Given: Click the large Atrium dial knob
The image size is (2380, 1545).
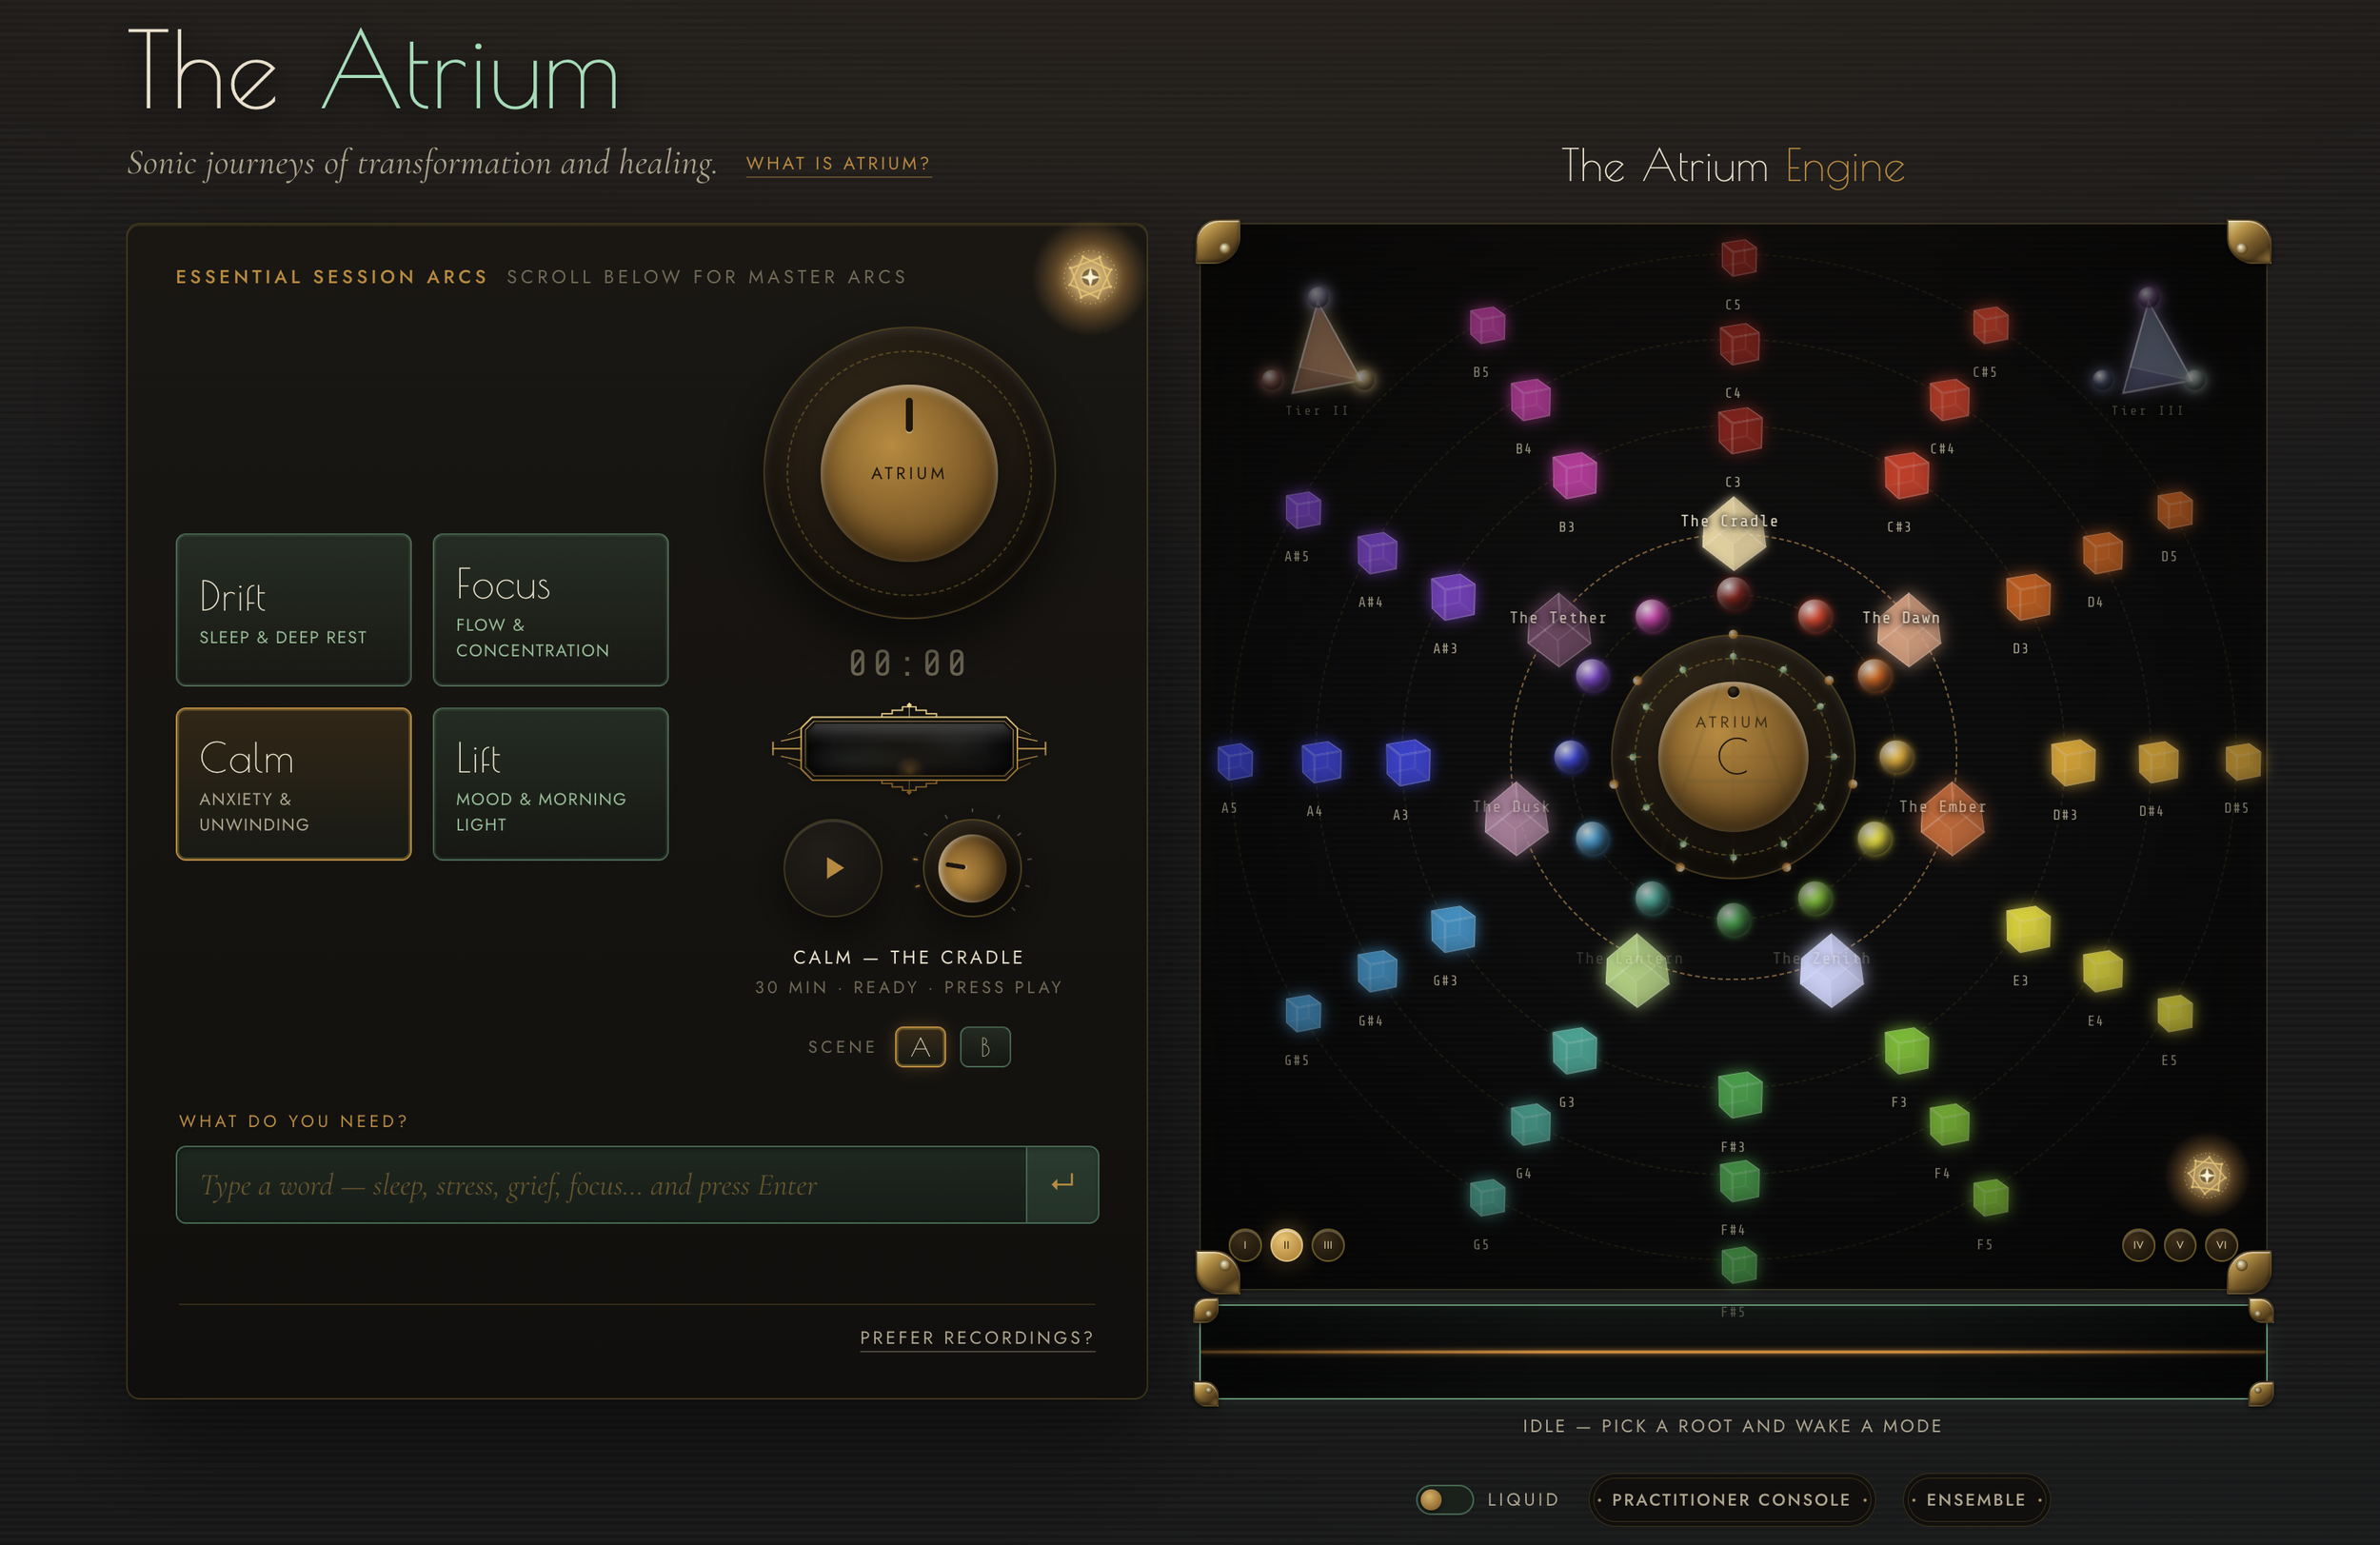Looking at the screenshot, I should [x=909, y=473].
